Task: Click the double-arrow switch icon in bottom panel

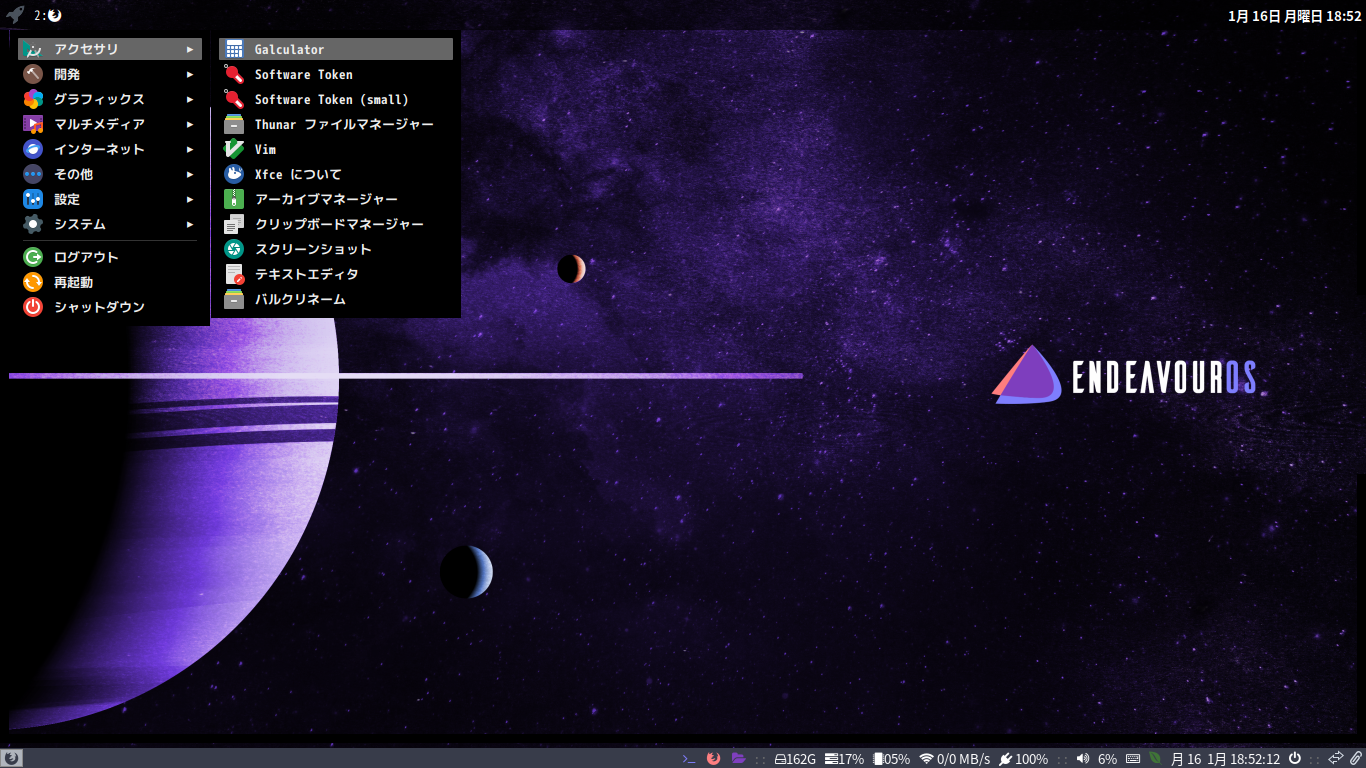Action: tap(1335, 759)
